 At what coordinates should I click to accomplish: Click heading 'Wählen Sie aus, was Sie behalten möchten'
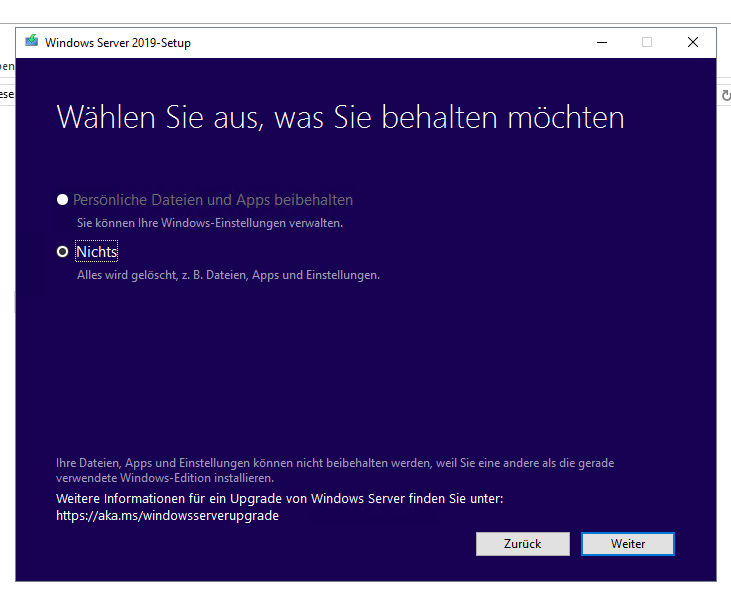[x=340, y=117]
